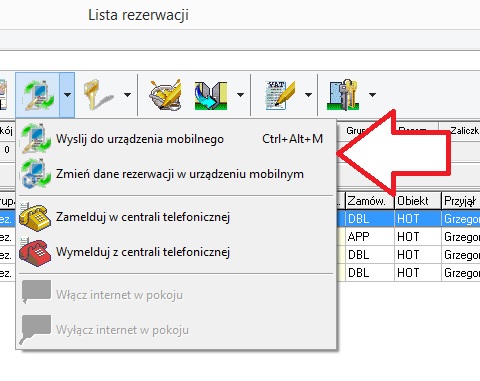Click the Wyłącz internet w pokoju entry
480x381 pixels.
click(176, 330)
